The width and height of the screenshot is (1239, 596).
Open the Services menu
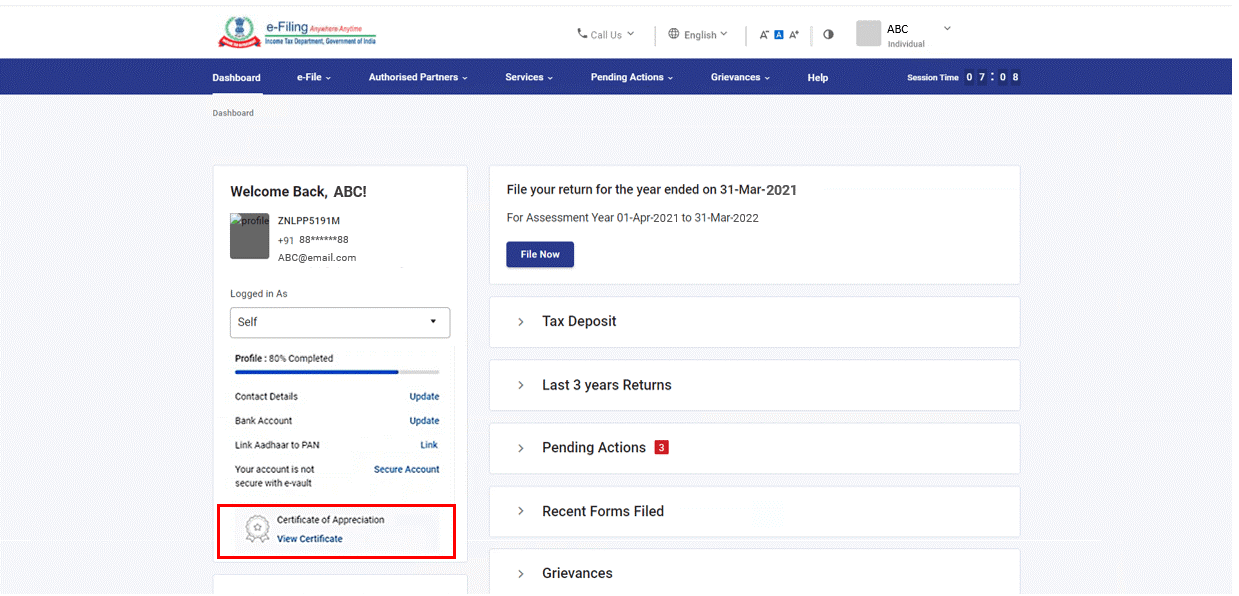tap(528, 77)
